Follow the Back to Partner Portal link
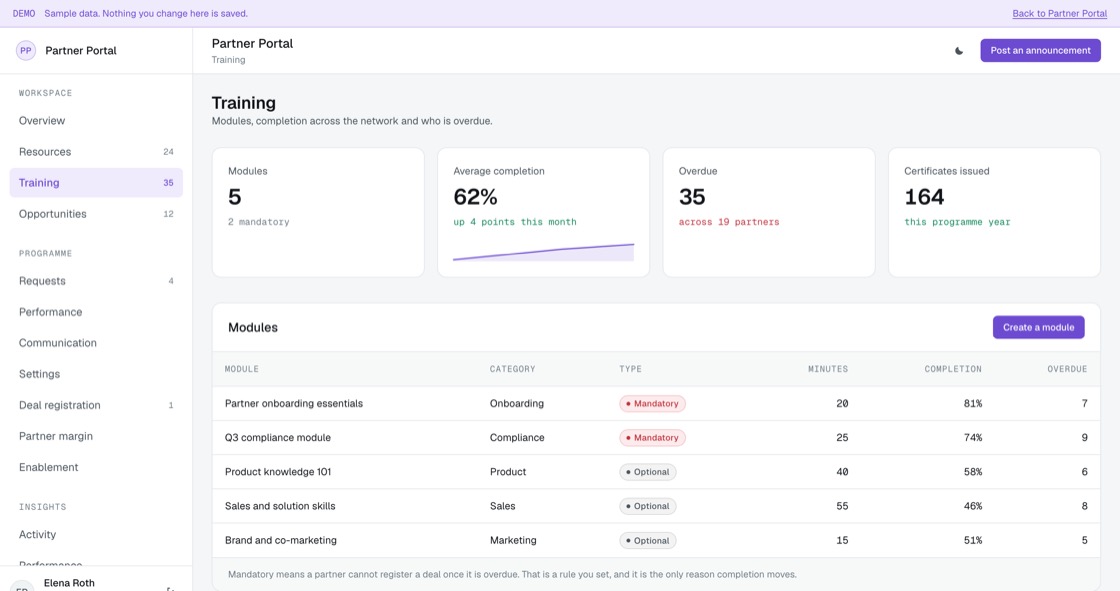This screenshot has height=591, width=1120. 1059,14
